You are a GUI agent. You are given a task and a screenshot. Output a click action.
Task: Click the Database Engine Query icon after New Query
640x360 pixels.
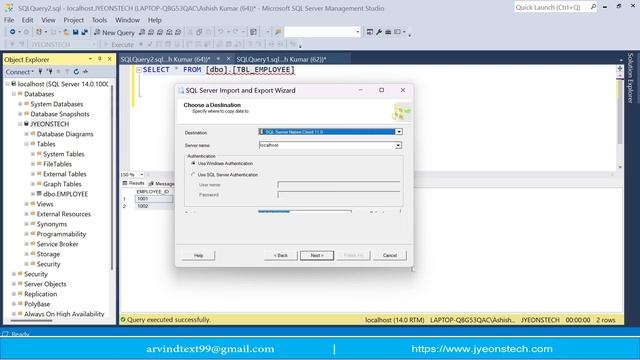pyautogui.click(x=142, y=32)
